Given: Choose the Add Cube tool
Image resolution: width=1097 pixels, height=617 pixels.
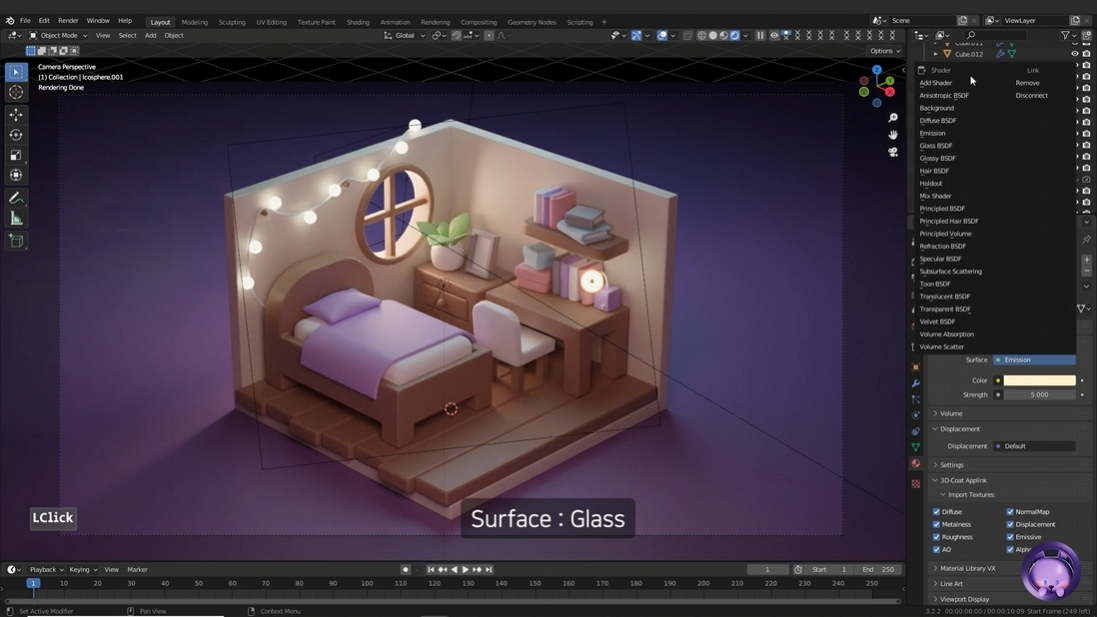Looking at the screenshot, I should click(x=16, y=241).
